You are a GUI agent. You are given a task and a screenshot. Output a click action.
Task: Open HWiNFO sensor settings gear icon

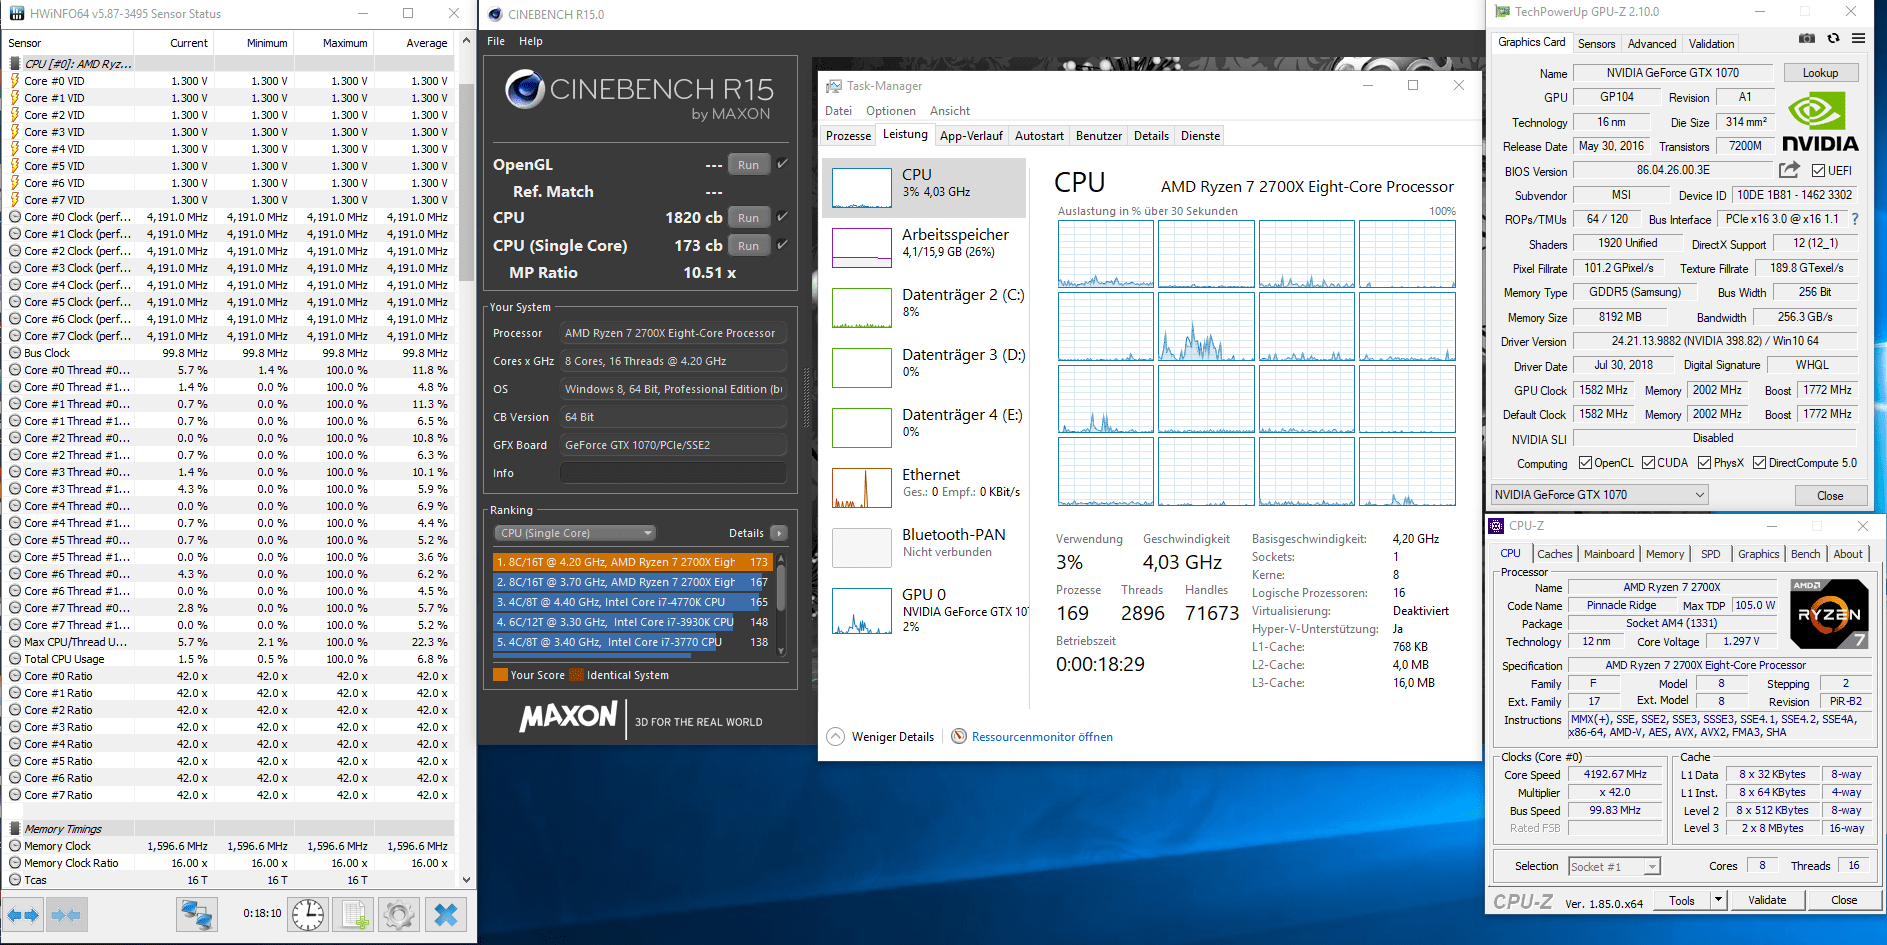(398, 914)
